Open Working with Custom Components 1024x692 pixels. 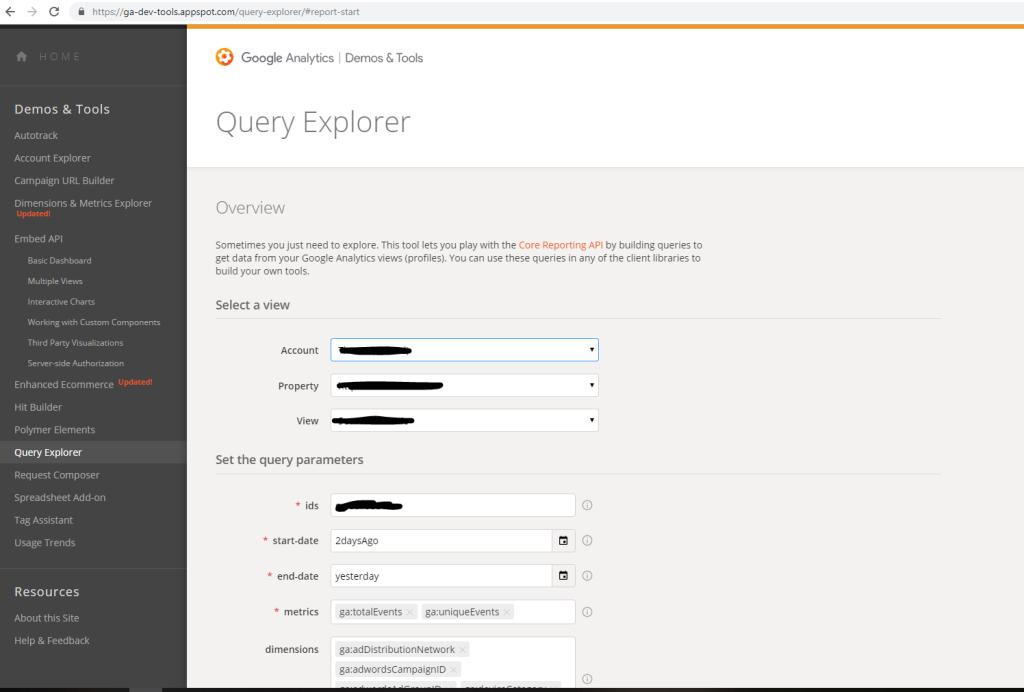93,322
